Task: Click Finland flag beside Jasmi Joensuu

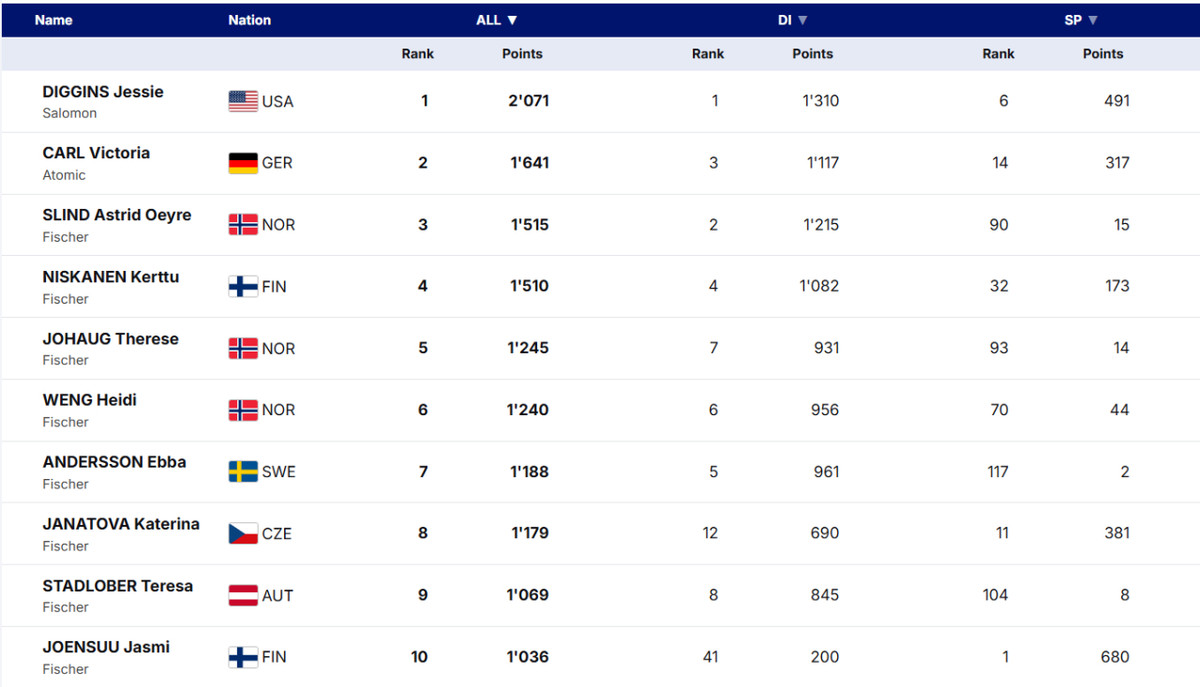Action: (x=243, y=658)
